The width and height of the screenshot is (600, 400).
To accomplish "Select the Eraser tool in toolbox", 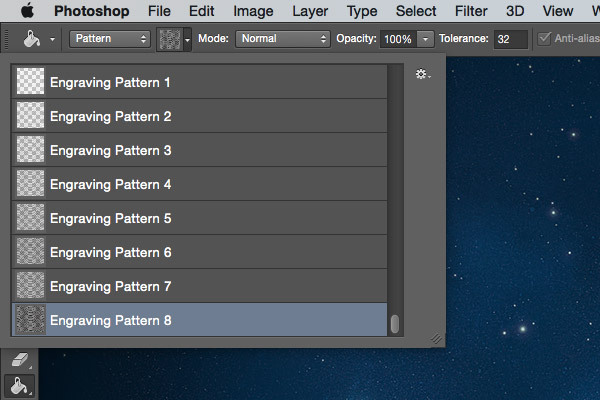I will (20, 360).
